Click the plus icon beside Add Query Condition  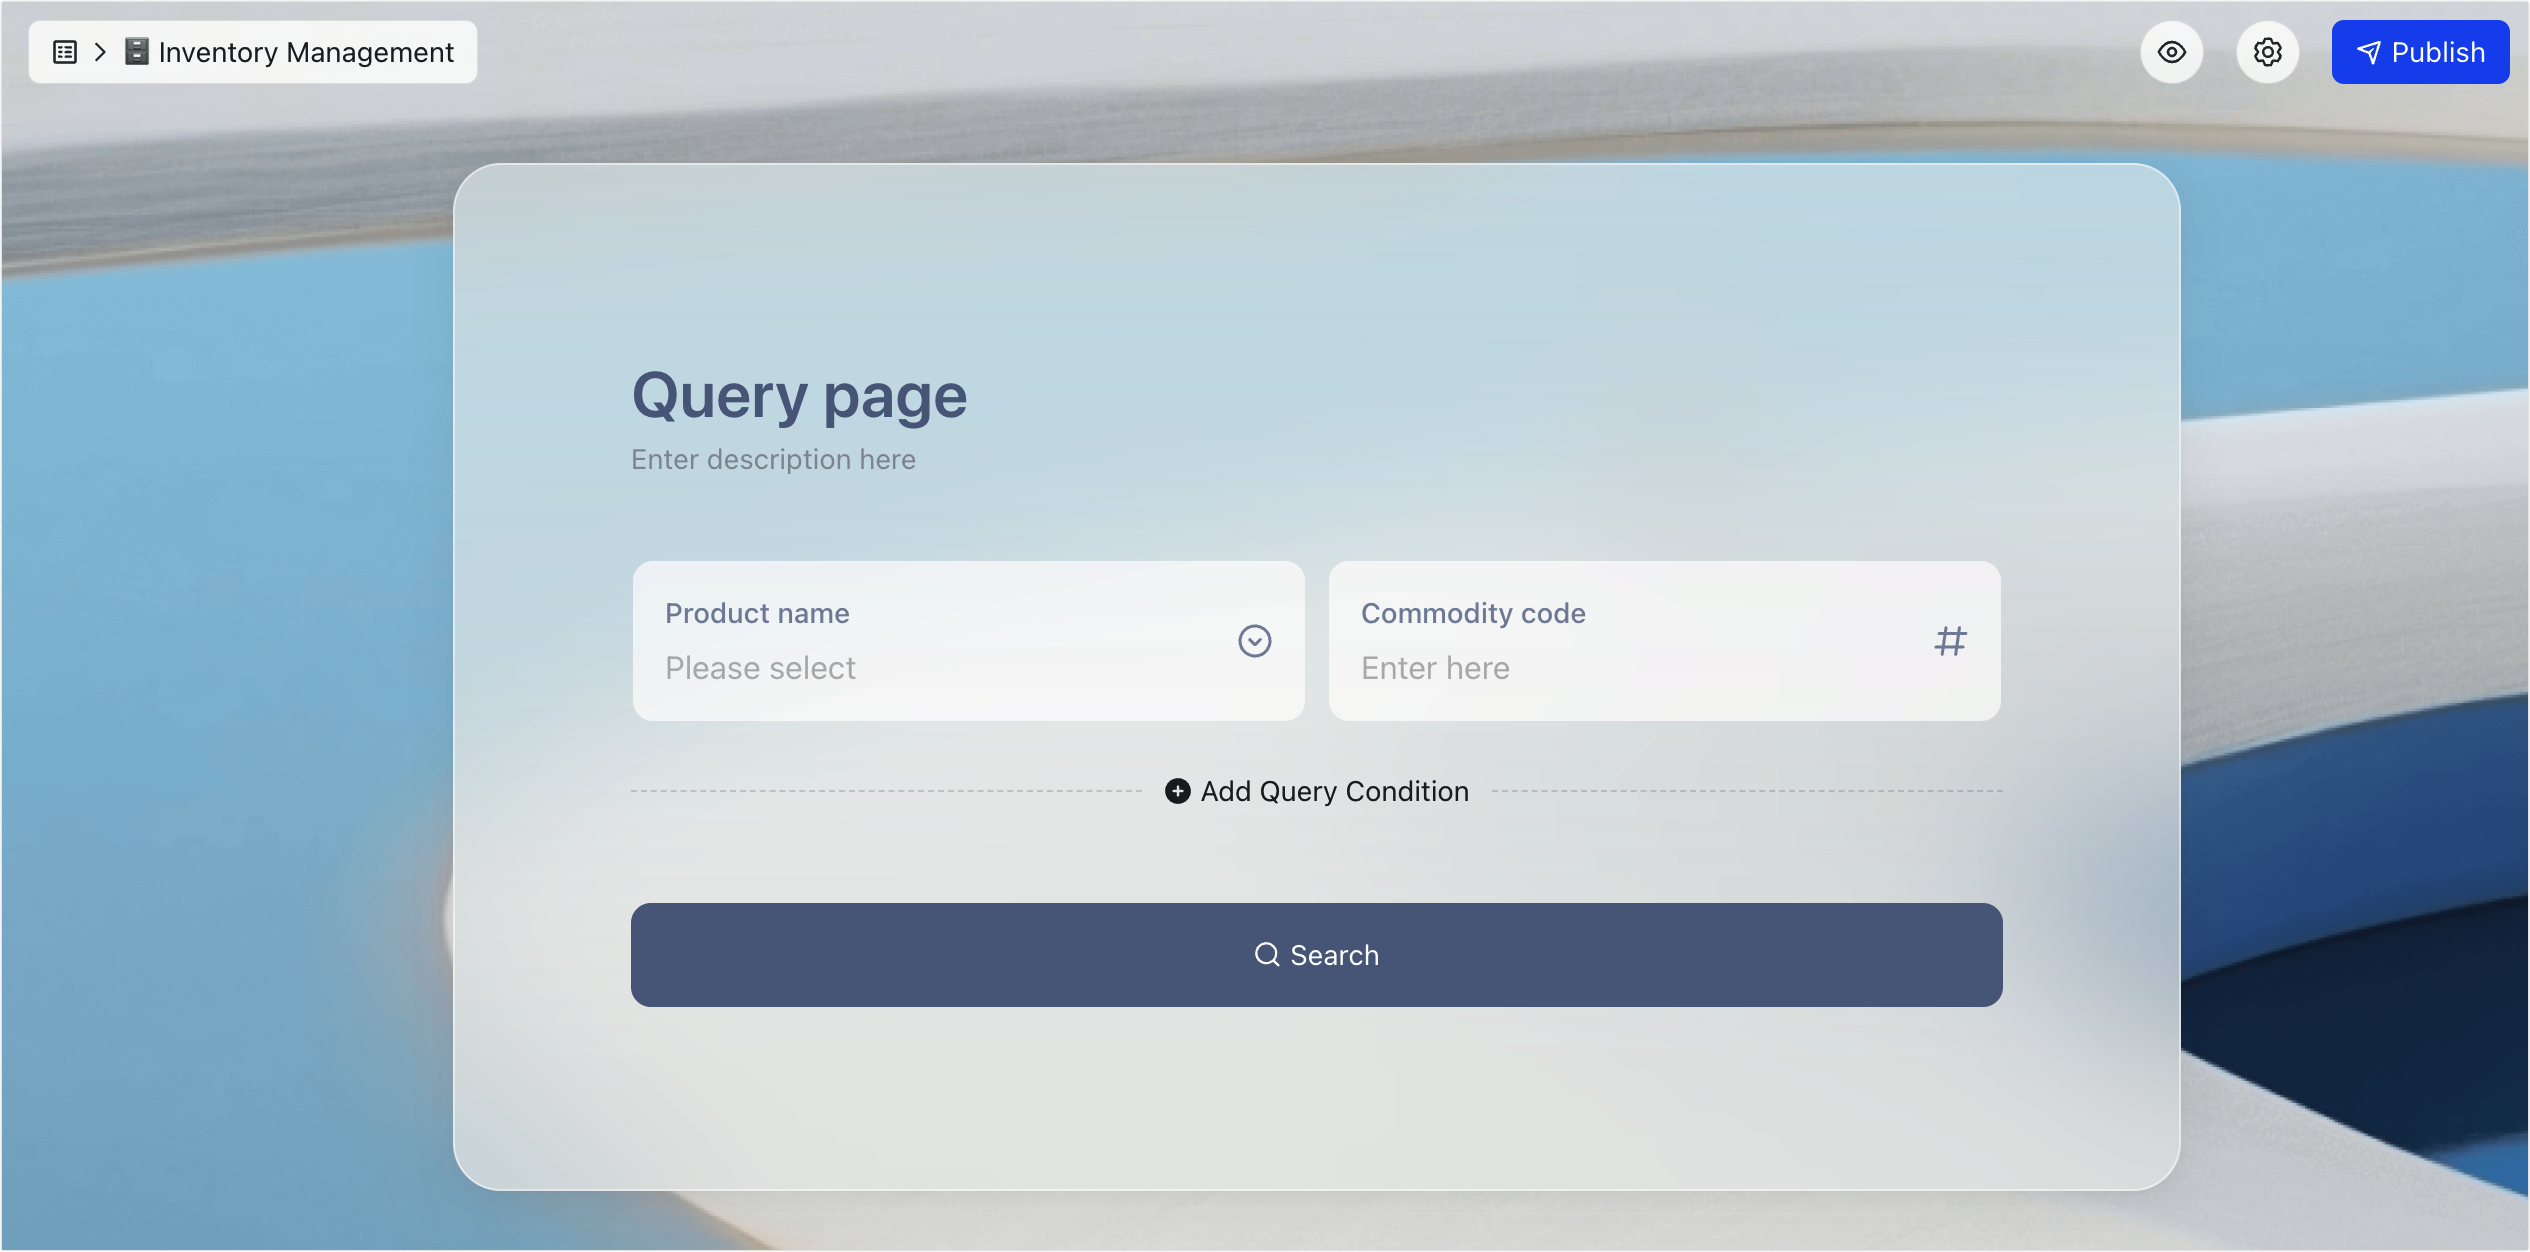coord(1177,791)
